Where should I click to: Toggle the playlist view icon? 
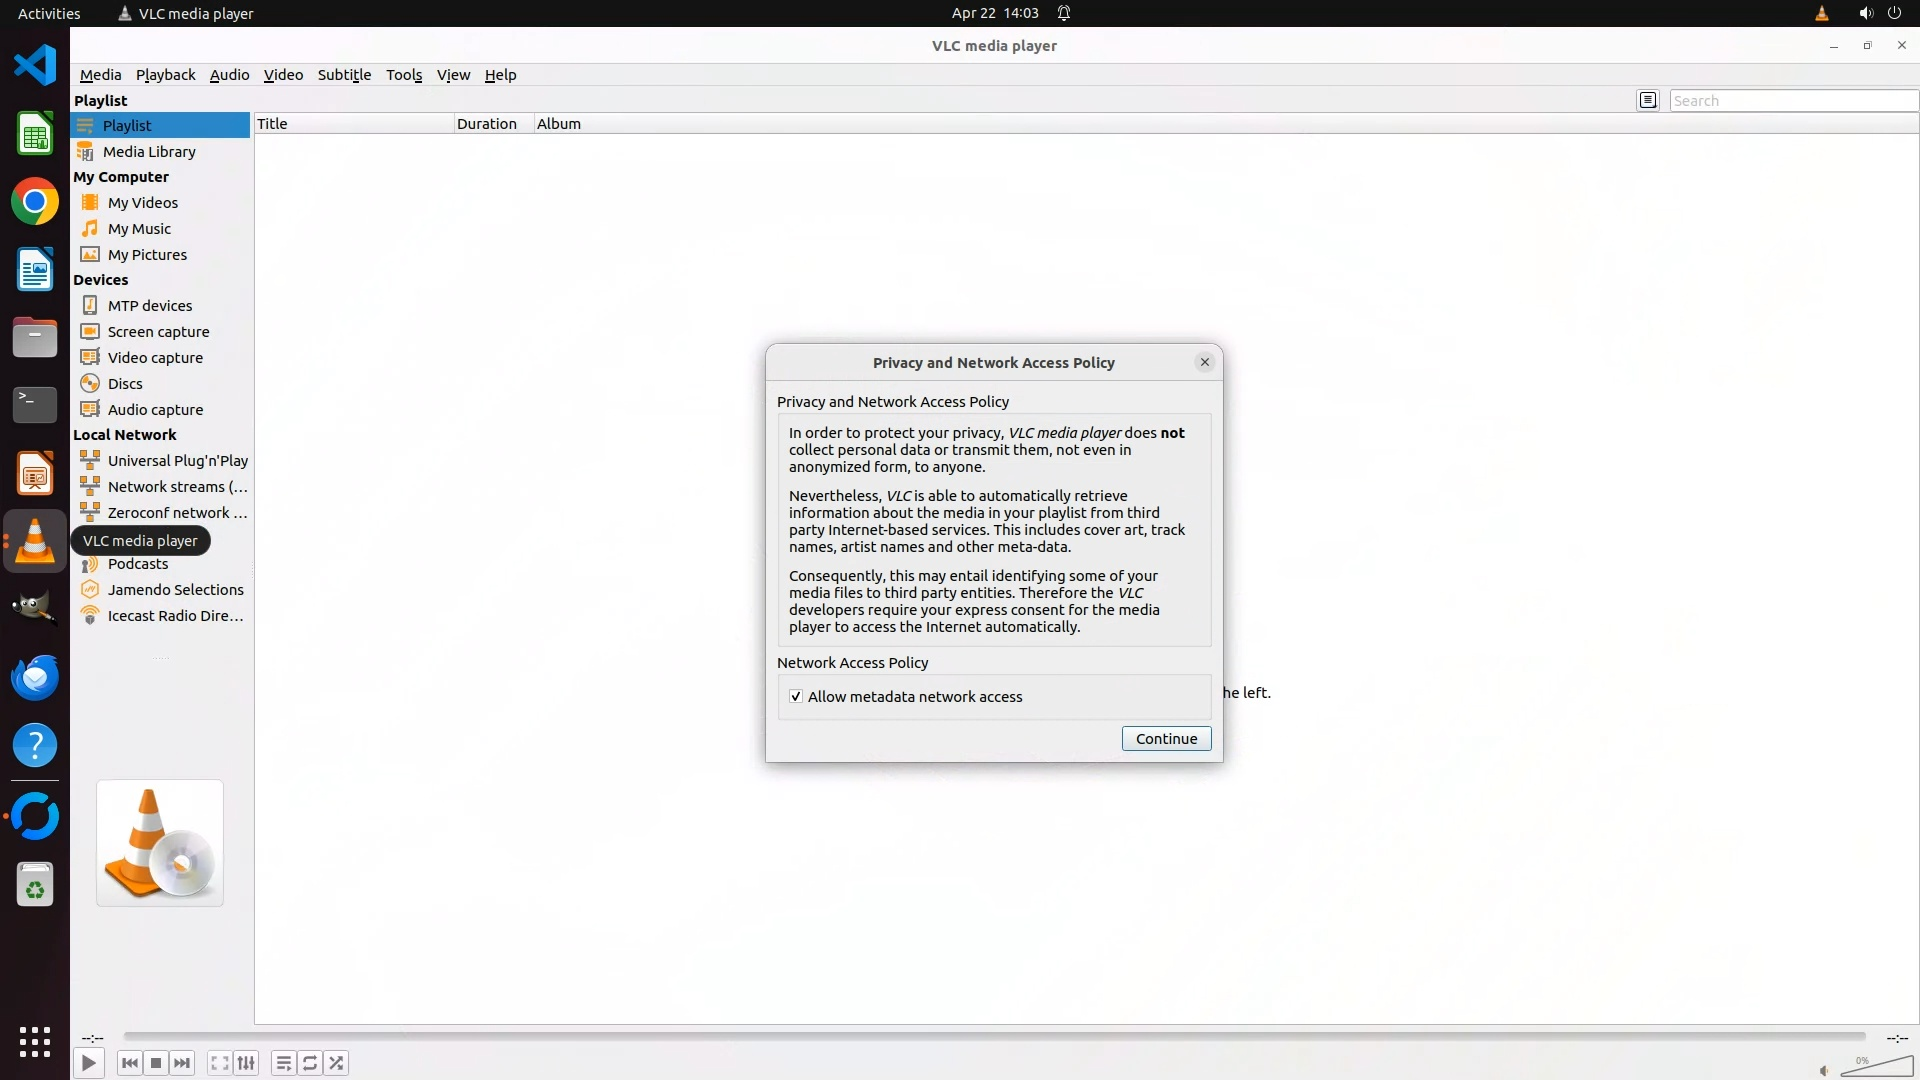283,1063
